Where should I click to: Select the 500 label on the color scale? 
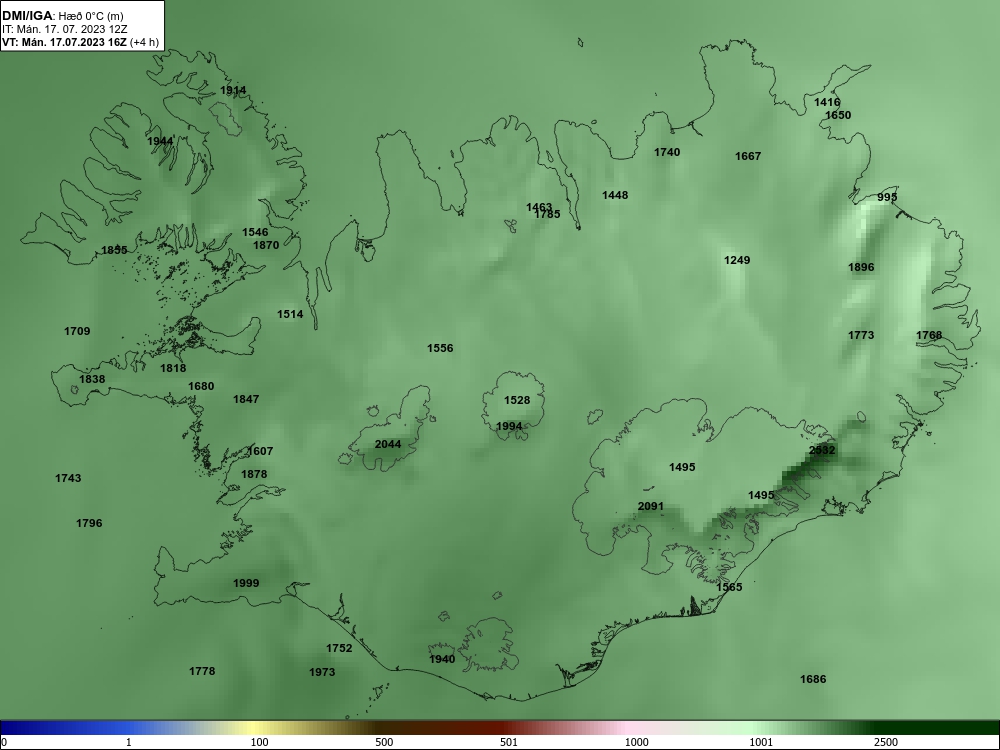384,742
